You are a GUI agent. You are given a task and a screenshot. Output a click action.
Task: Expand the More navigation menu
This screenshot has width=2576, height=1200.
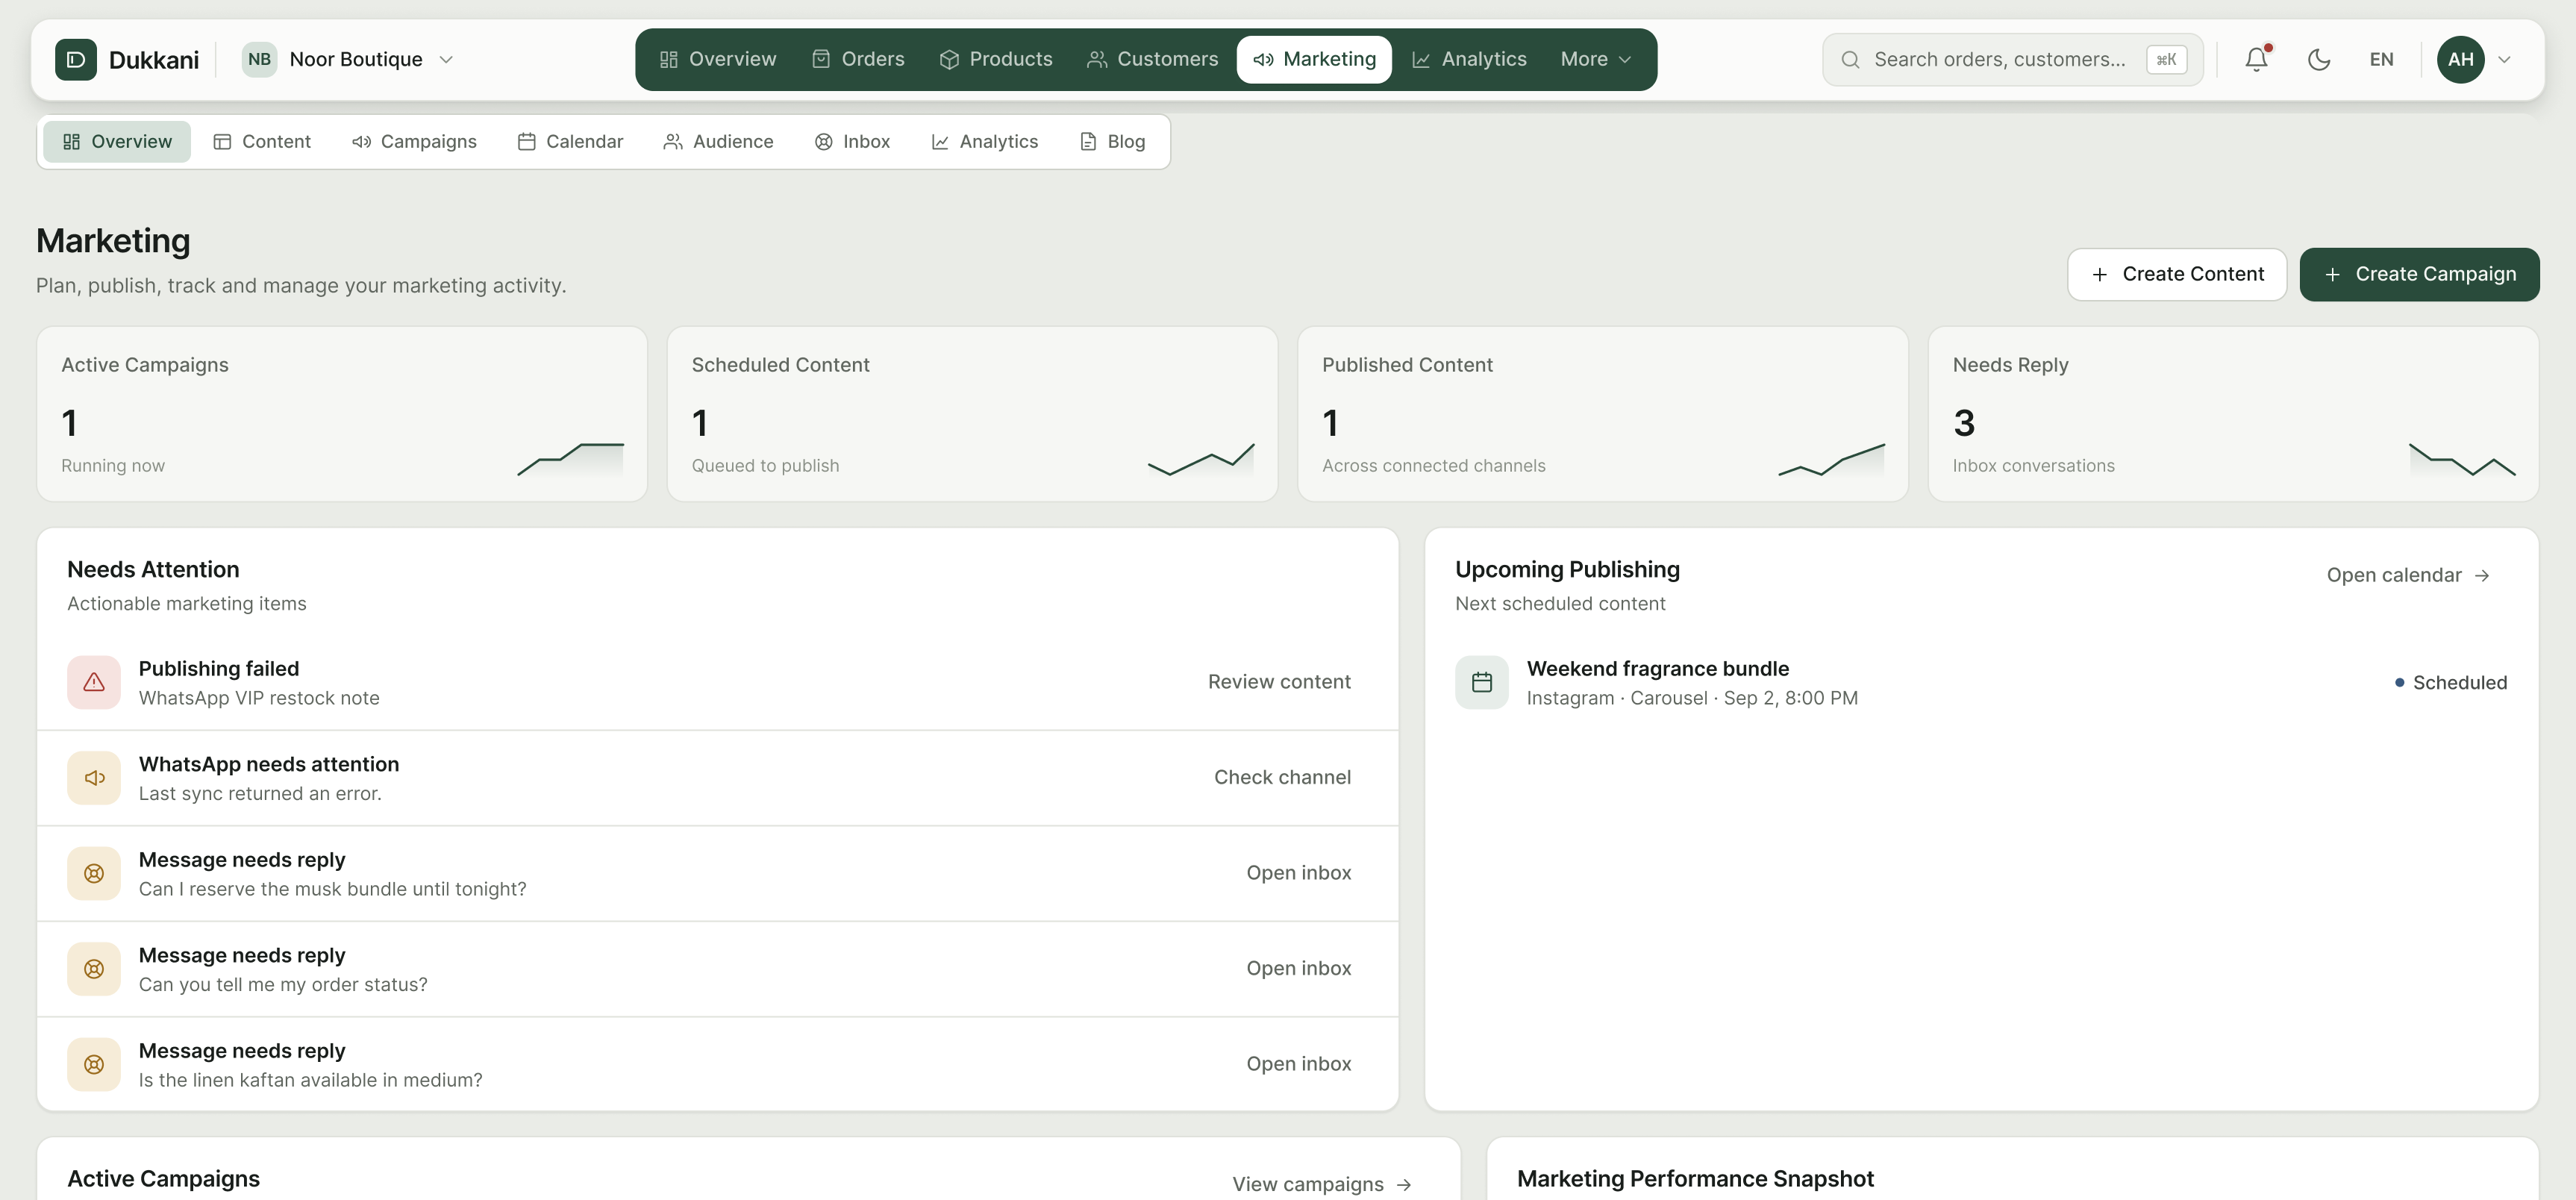coord(1596,59)
